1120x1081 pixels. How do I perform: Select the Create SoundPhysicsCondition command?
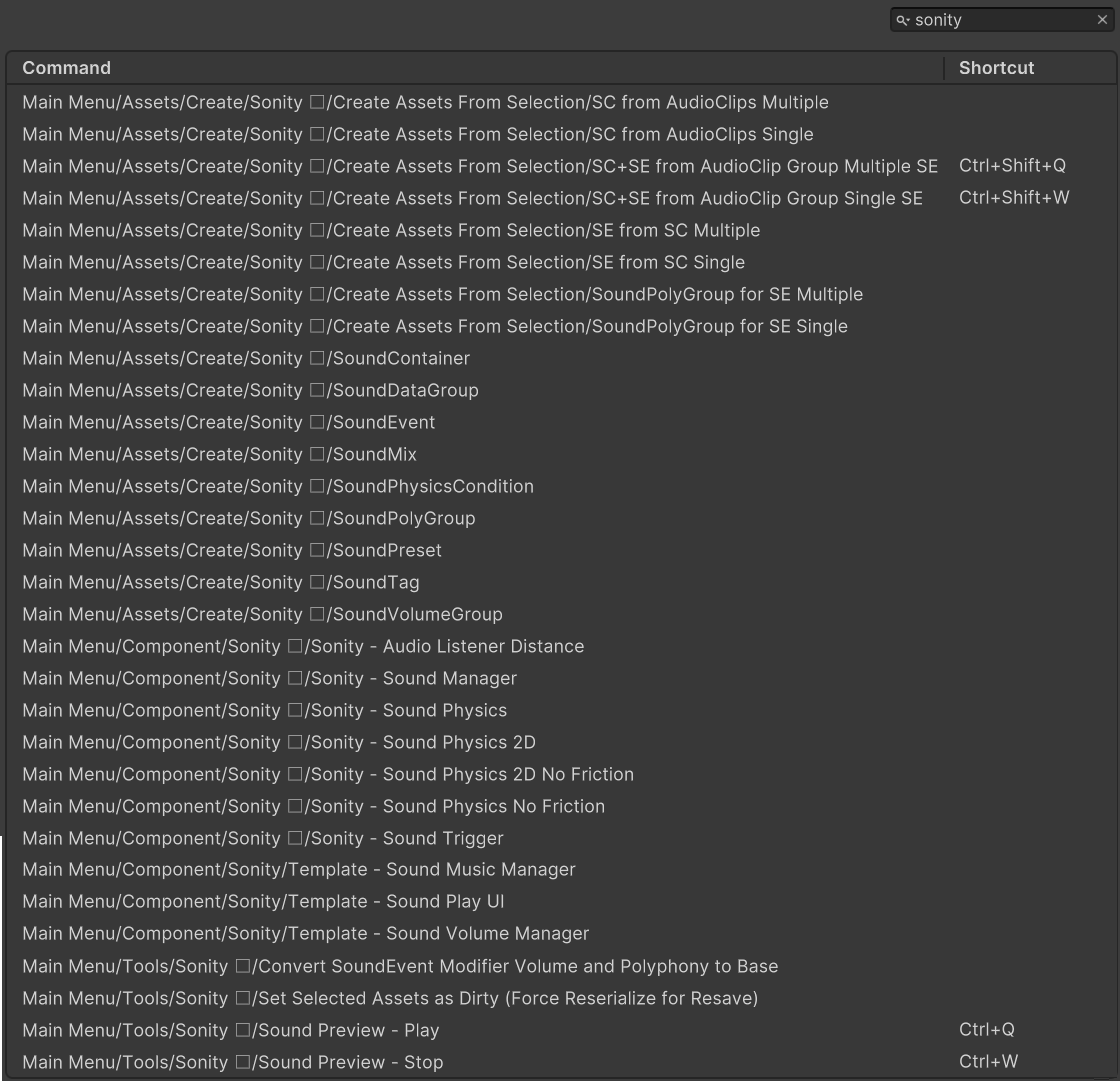coord(560,487)
